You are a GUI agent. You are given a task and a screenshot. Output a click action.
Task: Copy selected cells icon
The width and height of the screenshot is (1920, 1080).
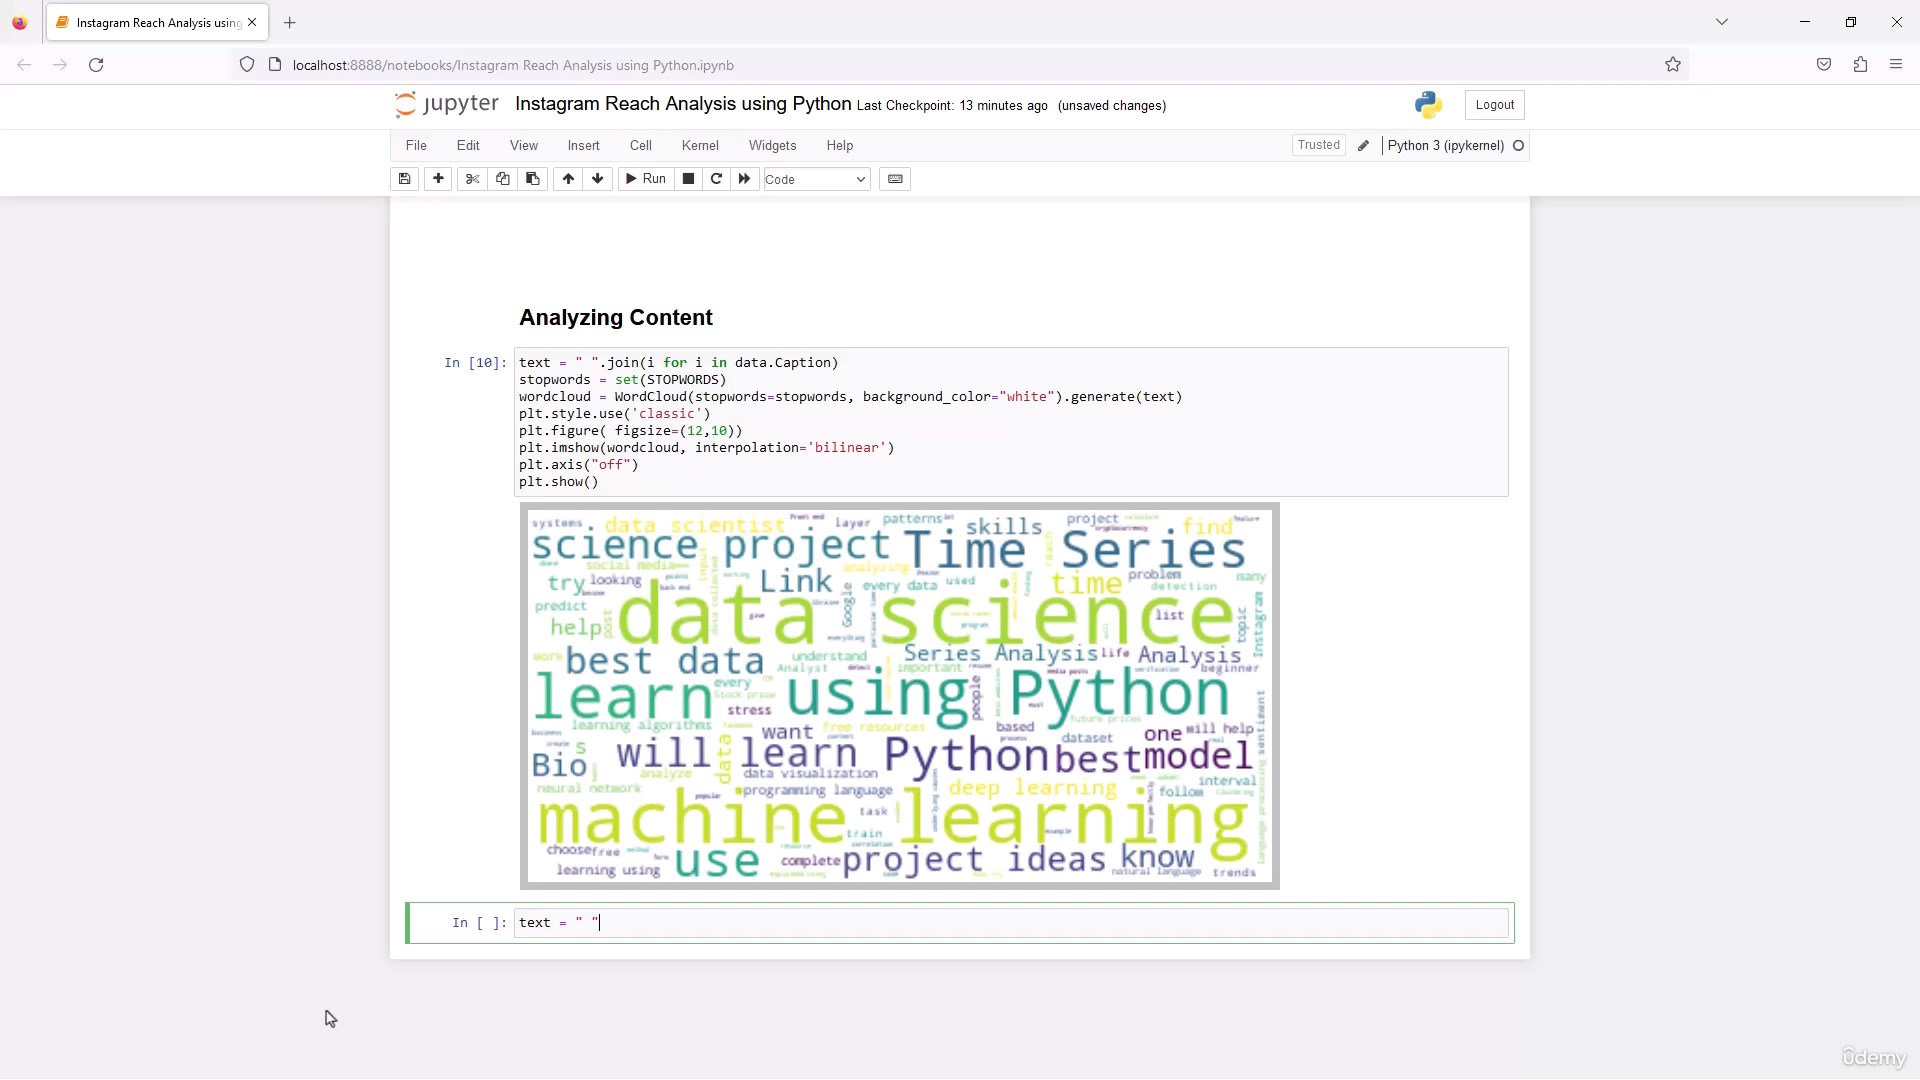click(x=503, y=179)
